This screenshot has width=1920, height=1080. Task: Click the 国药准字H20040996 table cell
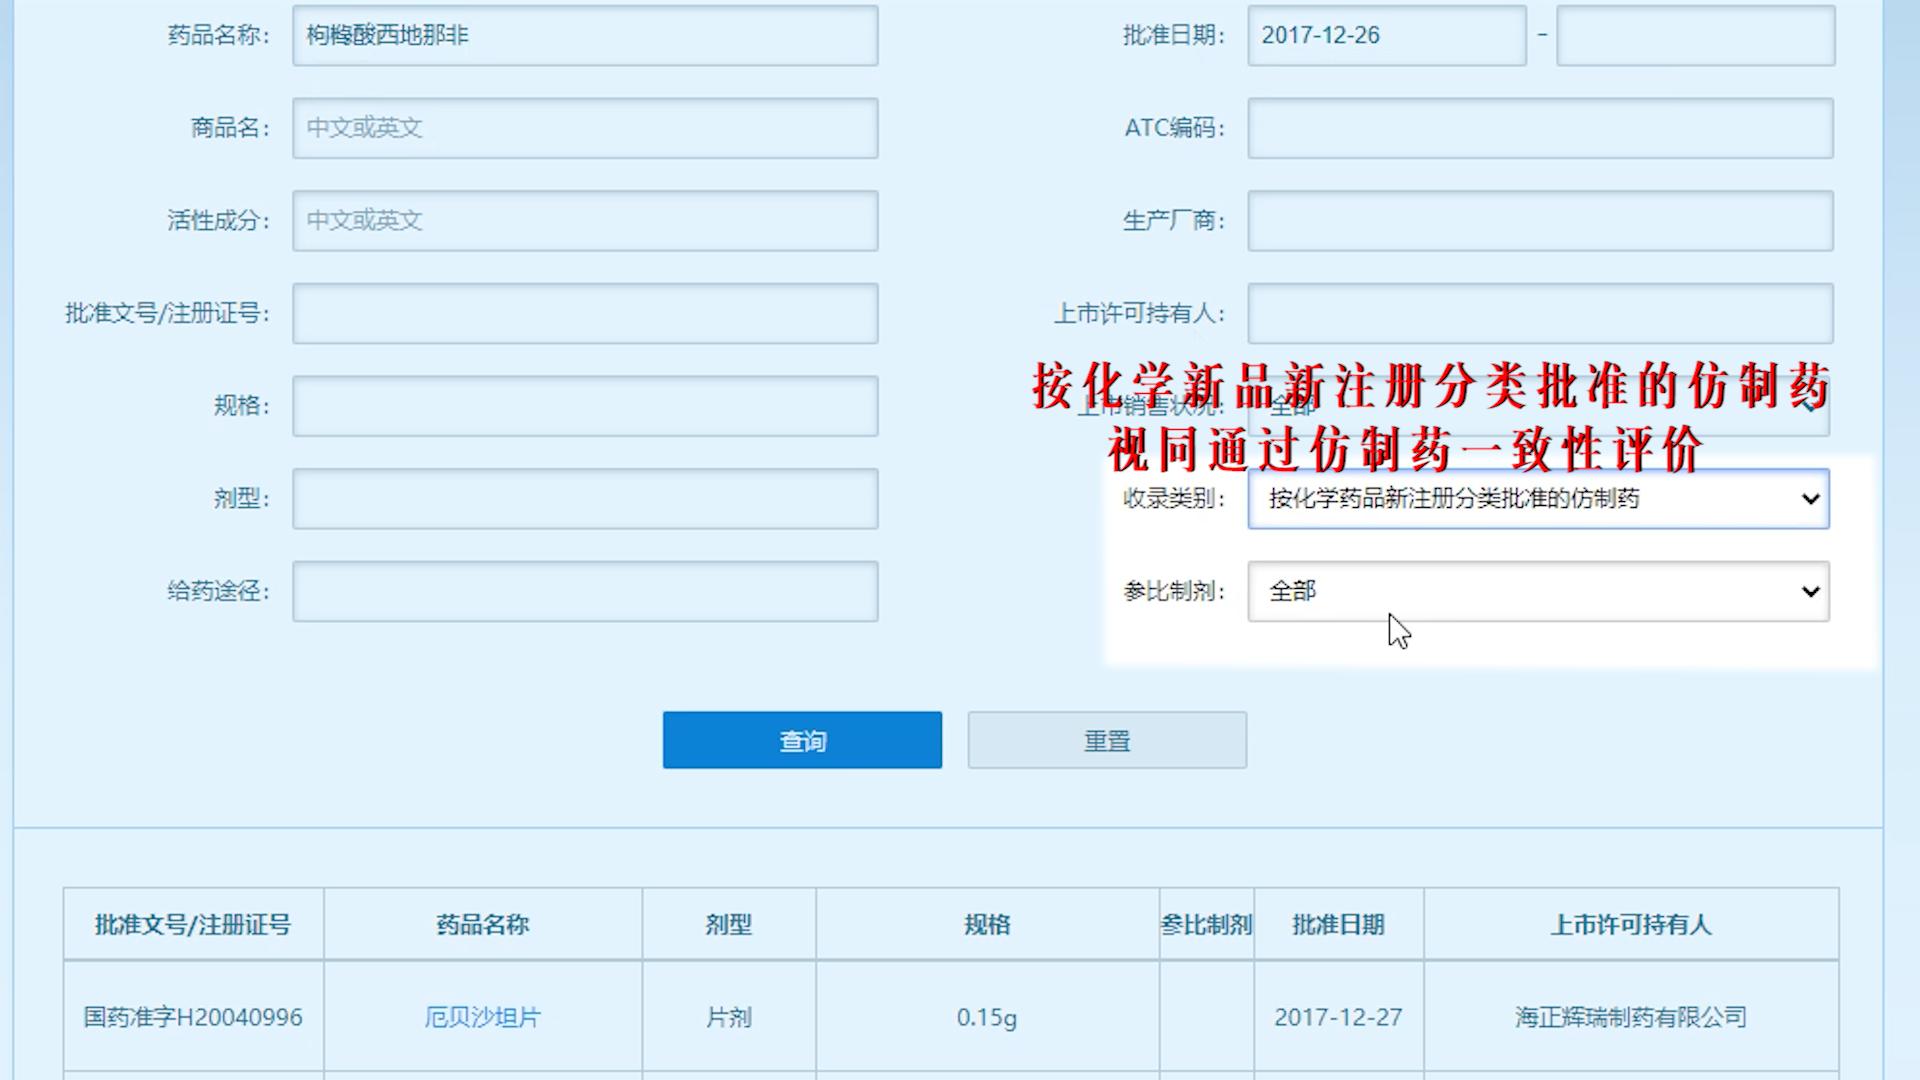(192, 1017)
